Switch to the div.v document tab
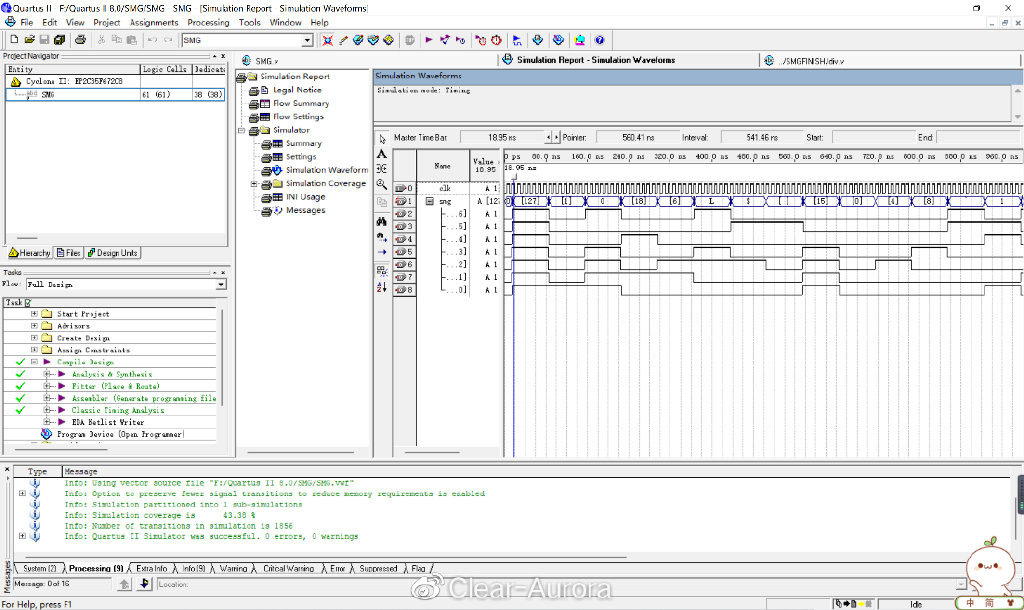The height and width of the screenshot is (610, 1024). [805, 61]
